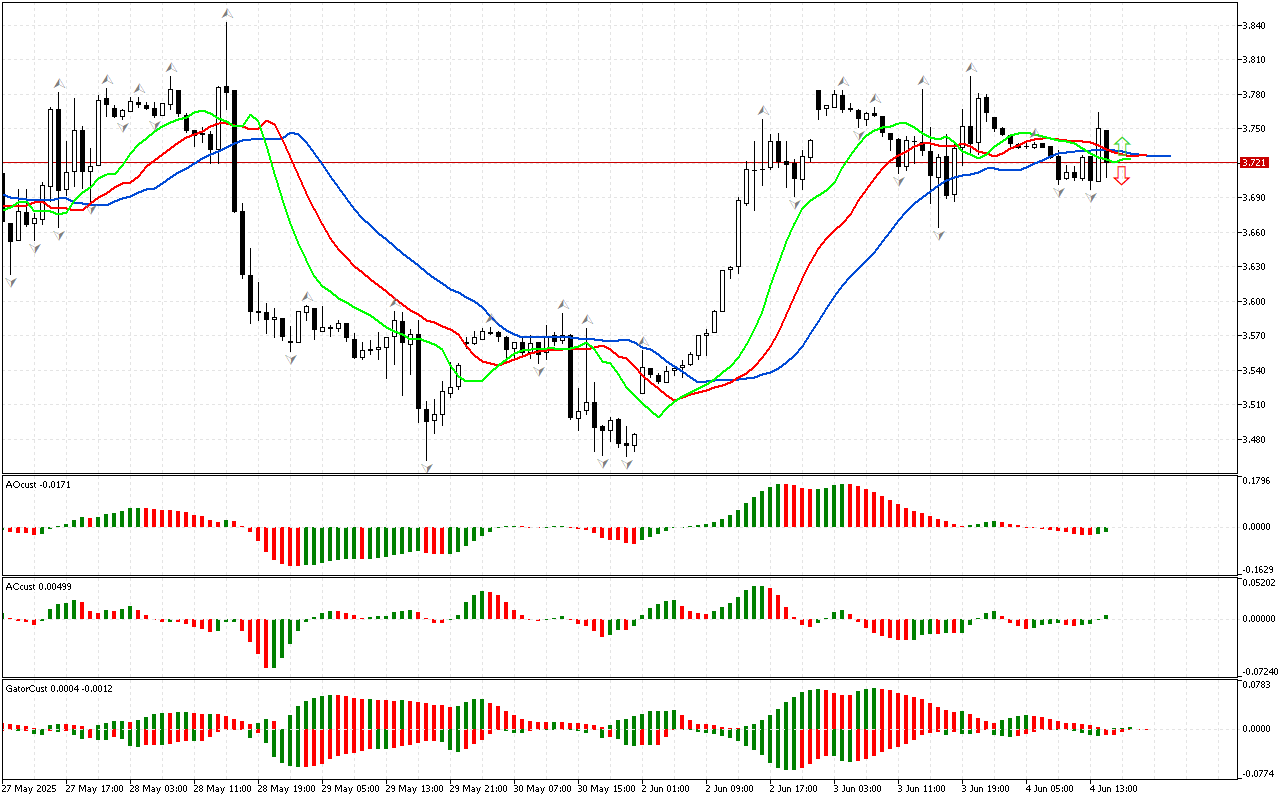Click the 0.0783 Gator scale value
Screen dimensions: 1280x800
click(1256, 685)
